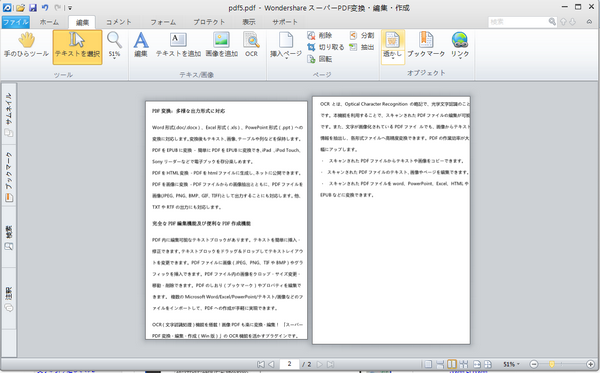The width and height of the screenshot is (600, 373).
Task: Go to the first page button
Action: click(x=261, y=364)
